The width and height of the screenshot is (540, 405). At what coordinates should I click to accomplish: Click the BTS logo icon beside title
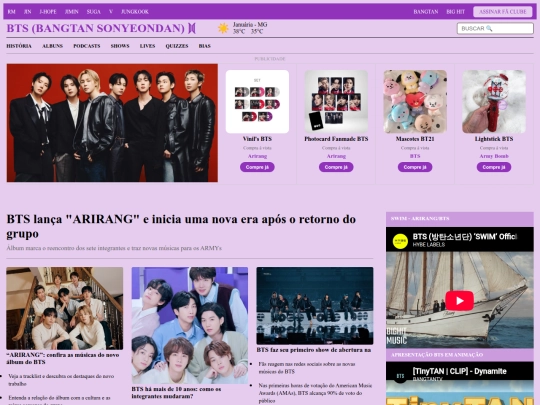pos(192,28)
